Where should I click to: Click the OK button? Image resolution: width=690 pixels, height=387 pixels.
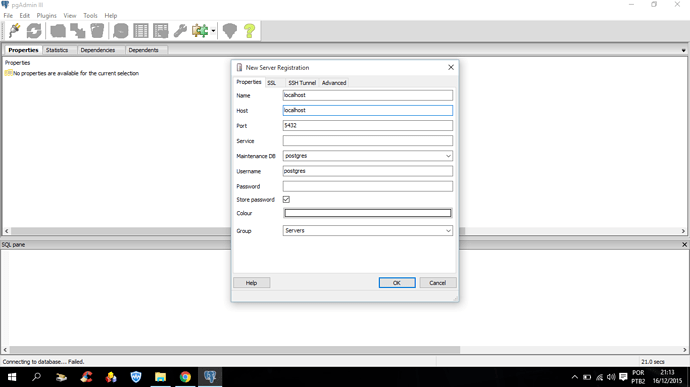(x=397, y=283)
